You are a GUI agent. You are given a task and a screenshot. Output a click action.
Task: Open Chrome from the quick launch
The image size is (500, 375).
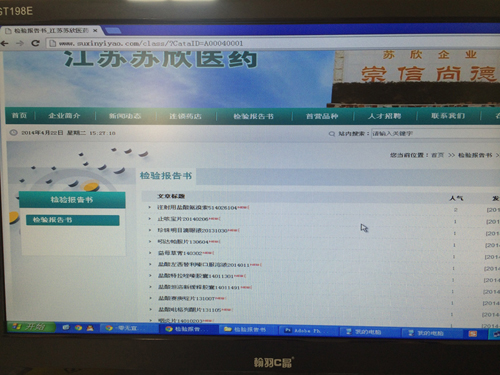click(x=78, y=328)
